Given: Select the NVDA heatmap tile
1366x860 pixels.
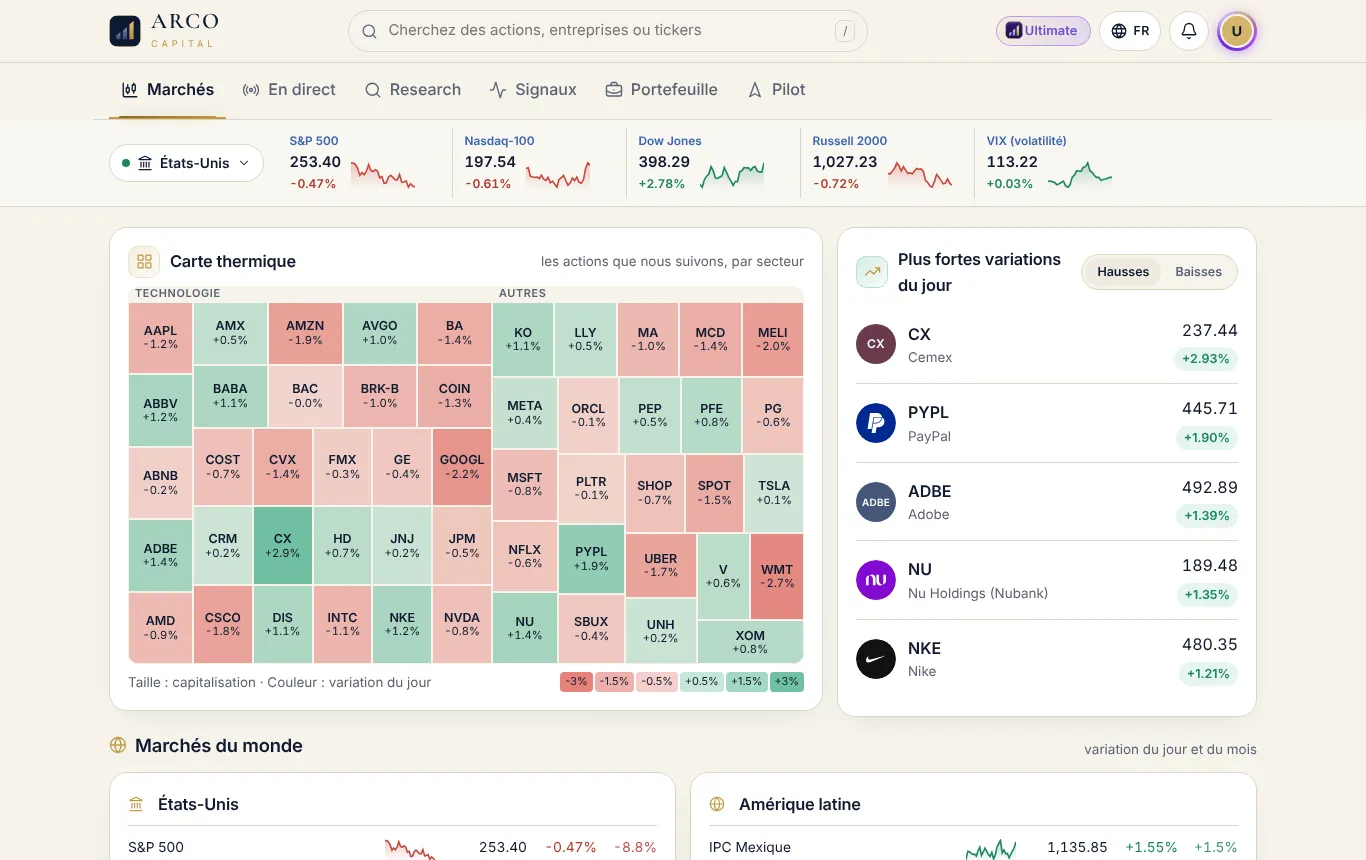Looking at the screenshot, I should (462, 625).
